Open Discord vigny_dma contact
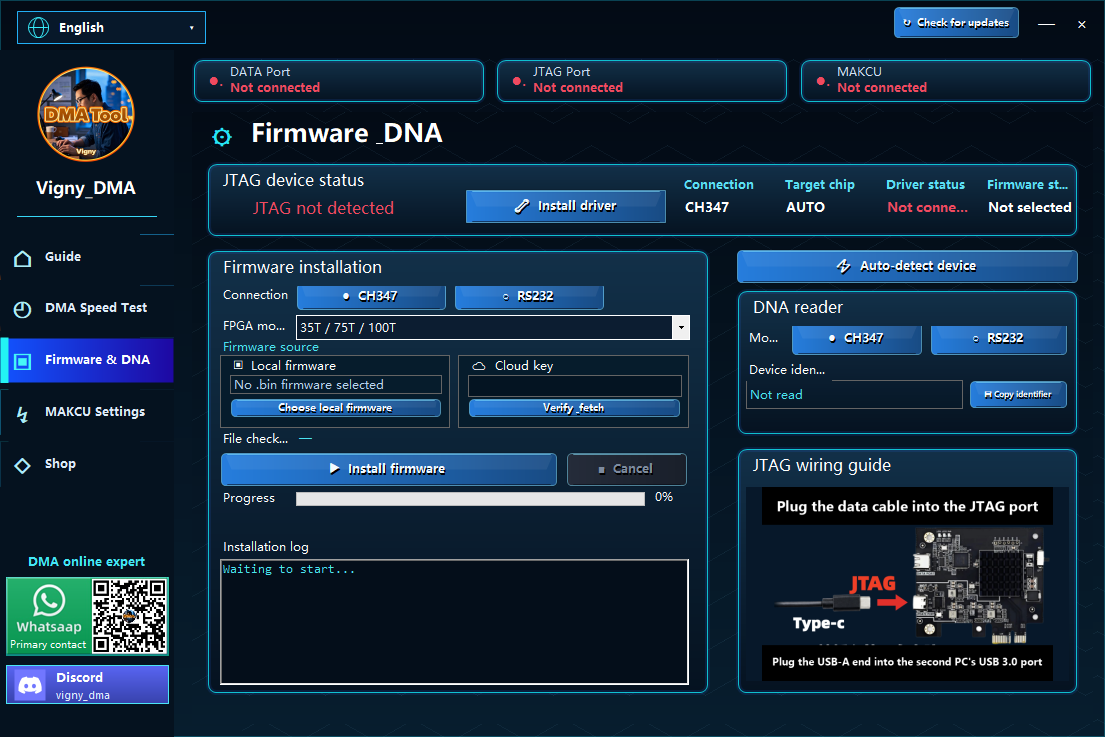 pyautogui.click(x=87, y=685)
